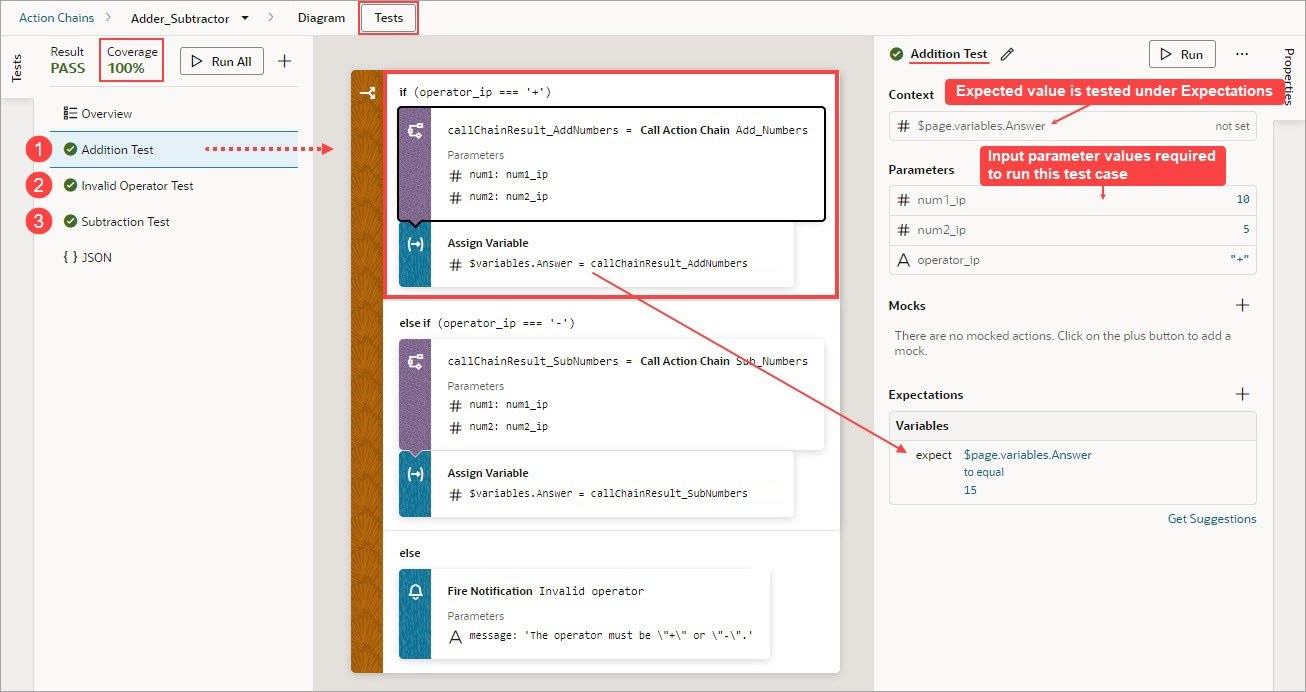Screen dimensions: 1306x692
Task: Run the Addition Test
Action: (x=1181, y=54)
